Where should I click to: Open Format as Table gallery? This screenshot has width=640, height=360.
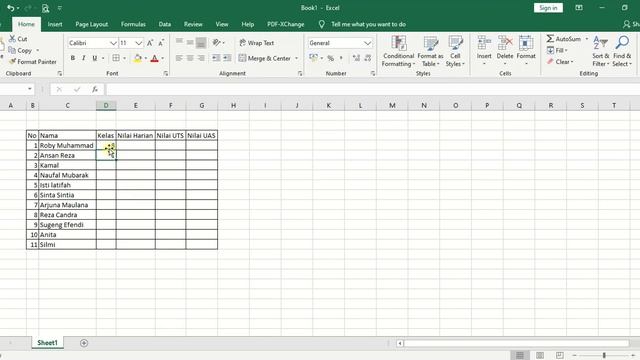[430, 51]
